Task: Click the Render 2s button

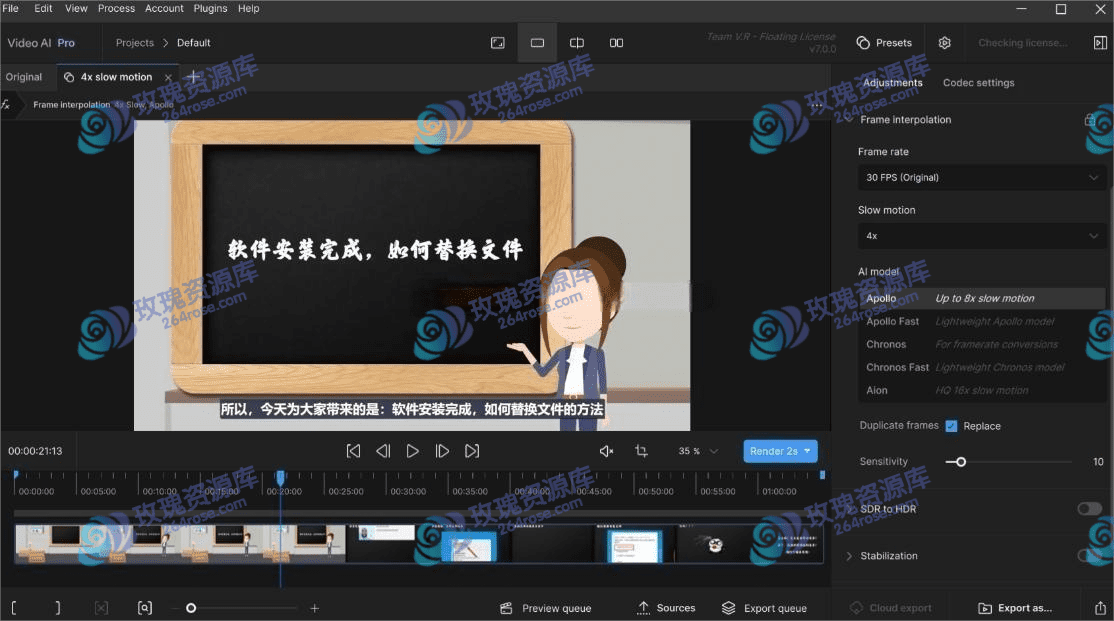Action: pos(780,451)
